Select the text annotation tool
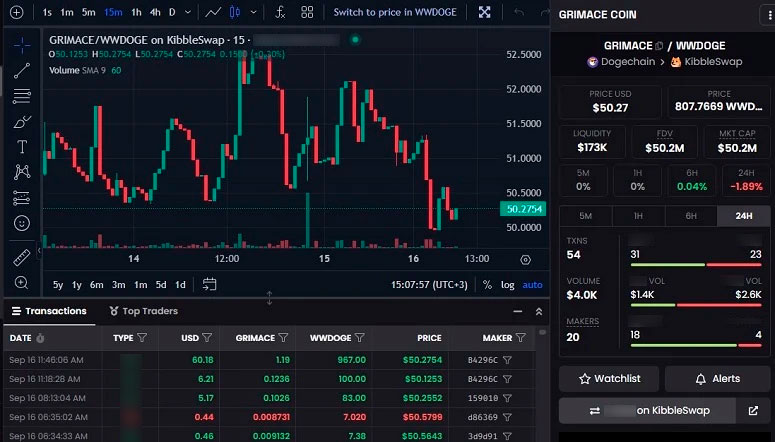The height and width of the screenshot is (442, 775). point(22,147)
